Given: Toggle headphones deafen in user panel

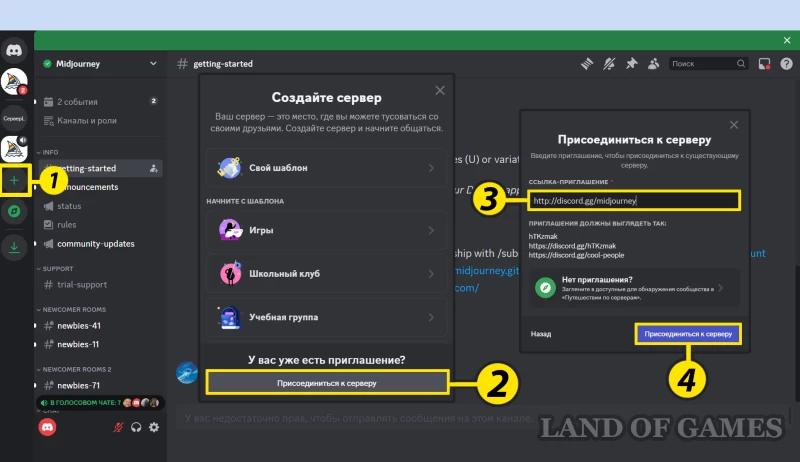Looking at the screenshot, I should (136, 427).
